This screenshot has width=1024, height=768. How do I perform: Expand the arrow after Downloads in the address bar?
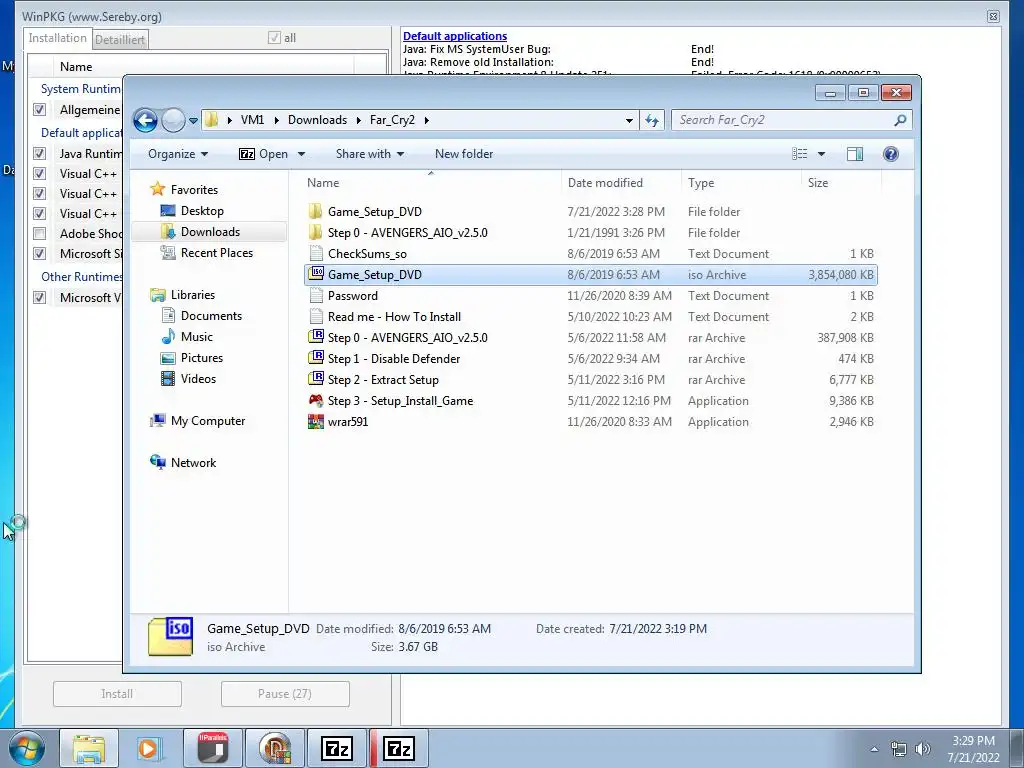(x=359, y=120)
